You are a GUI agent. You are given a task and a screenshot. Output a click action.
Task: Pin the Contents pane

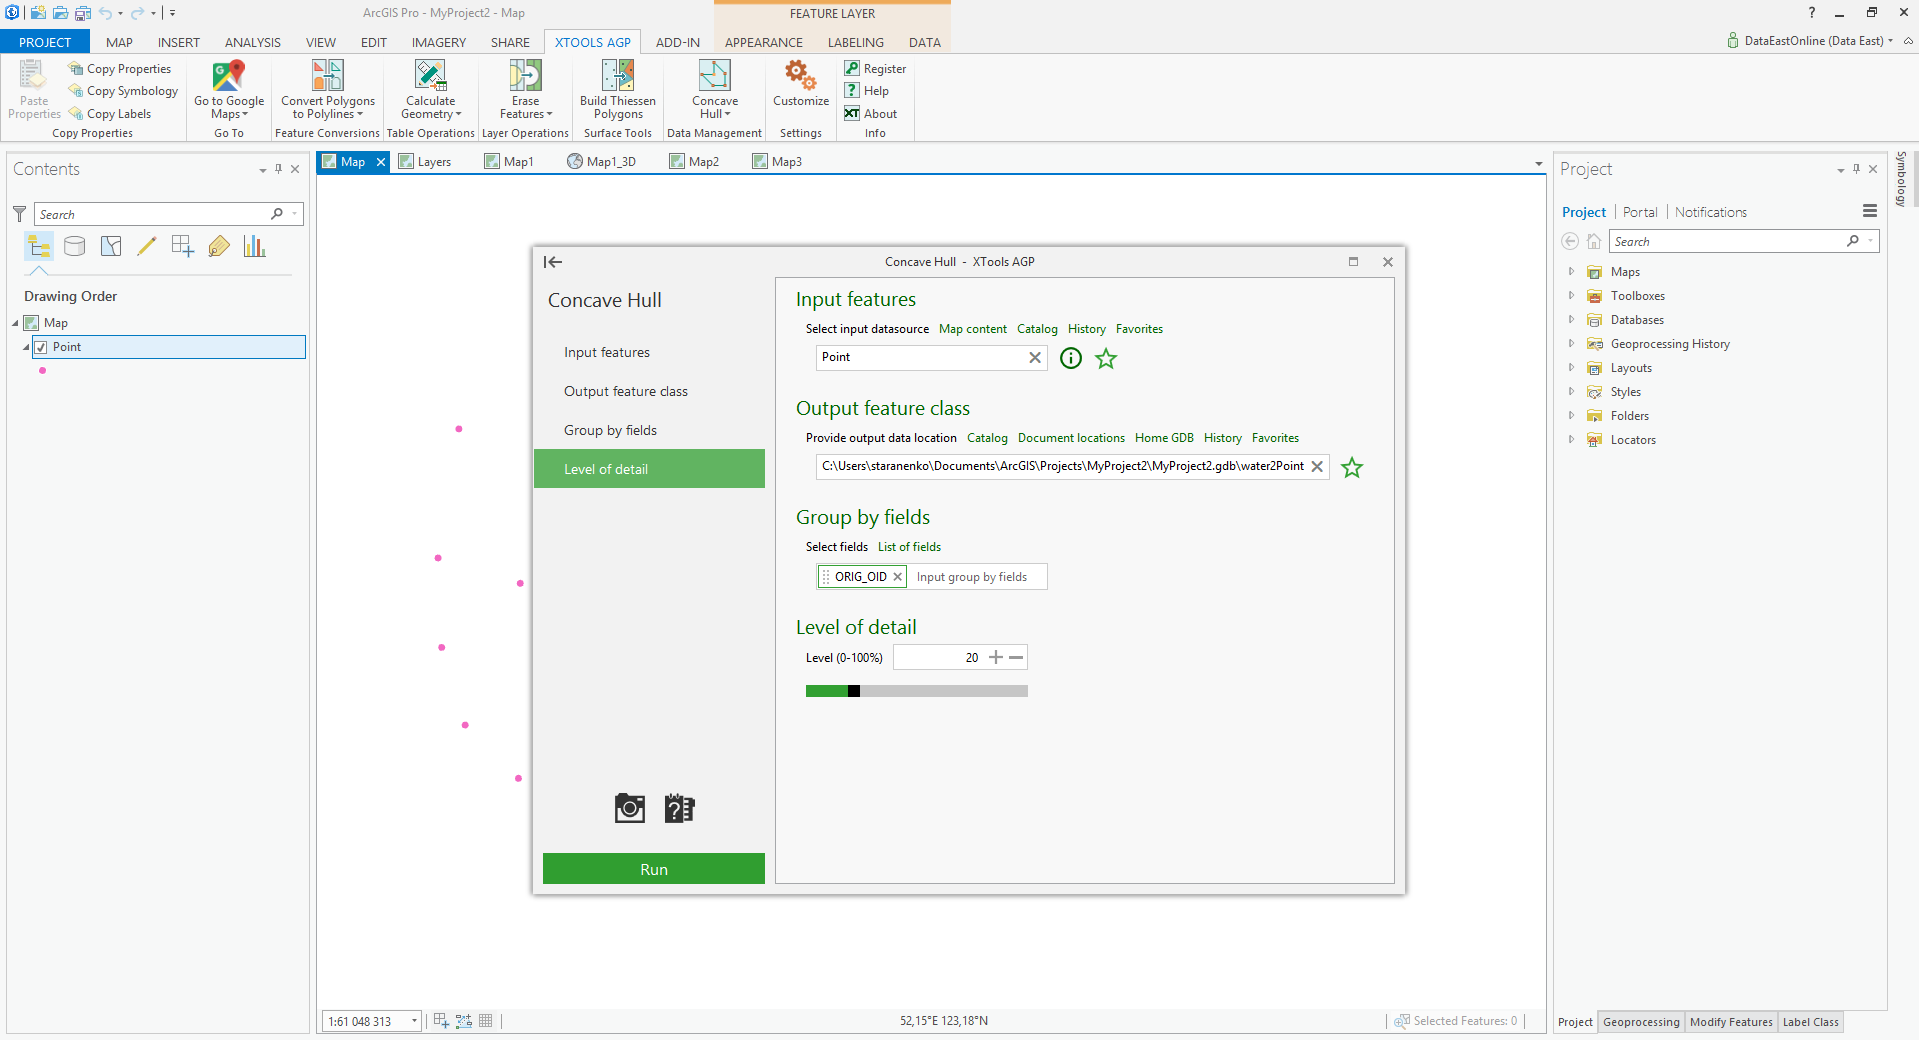279,169
